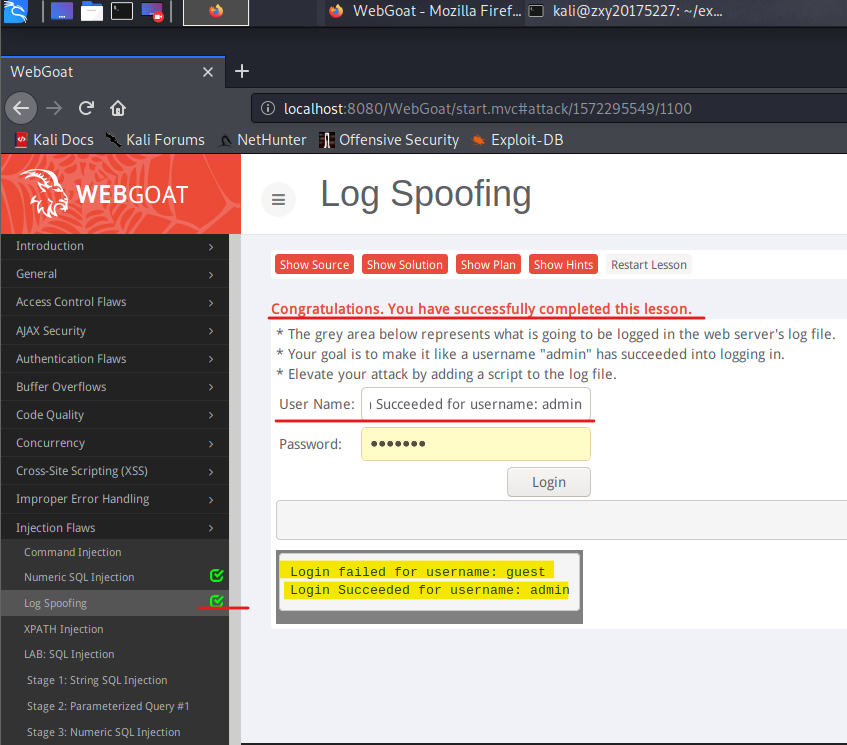
Task: Open Stage 2: Parameterized Query #1
Action: tap(108, 706)
